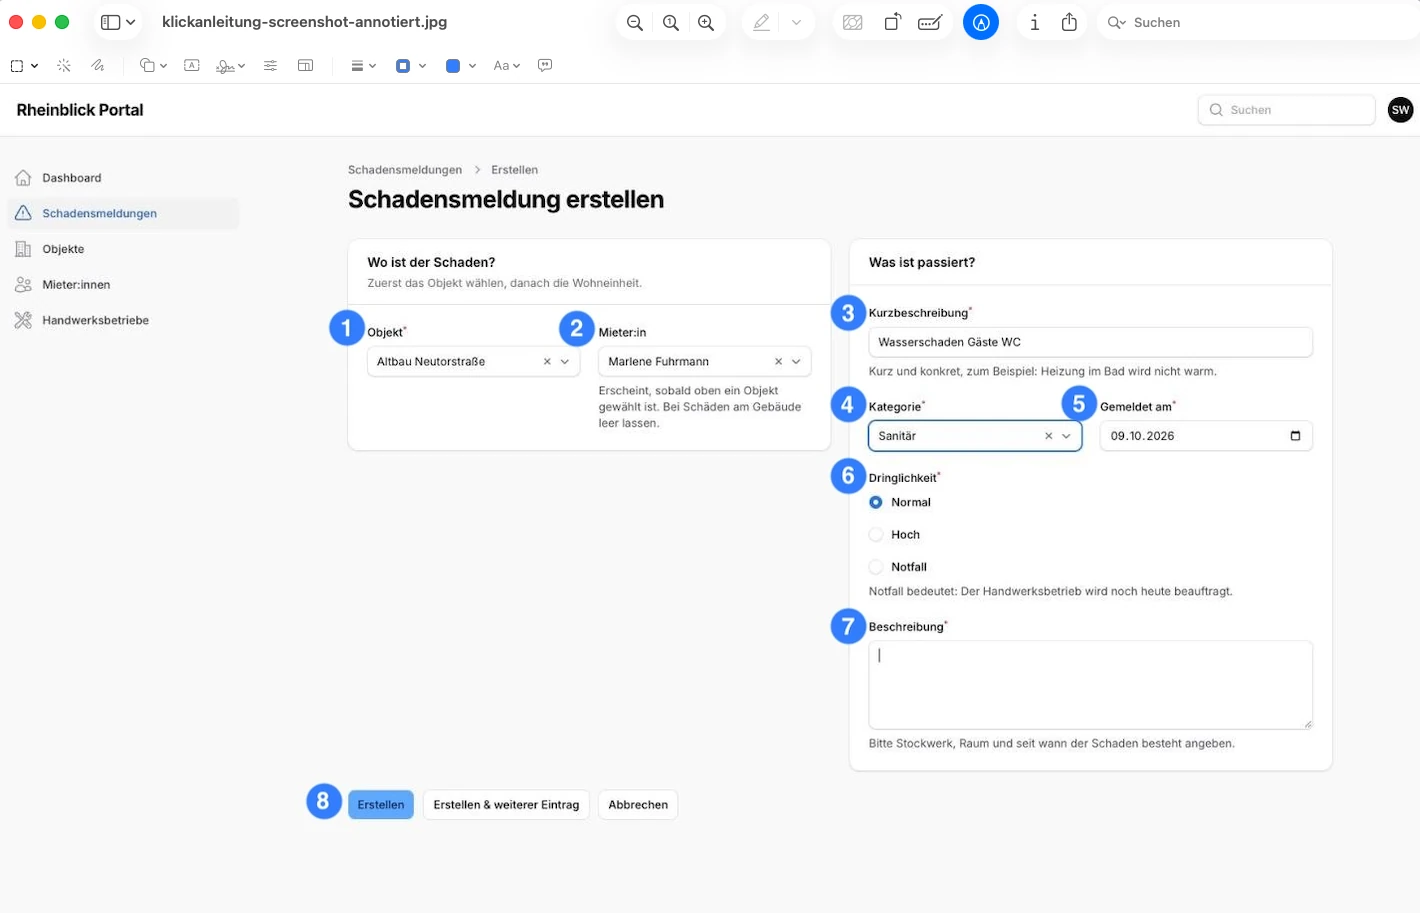Select the Normal urgency radio button

tap(876, 503)
